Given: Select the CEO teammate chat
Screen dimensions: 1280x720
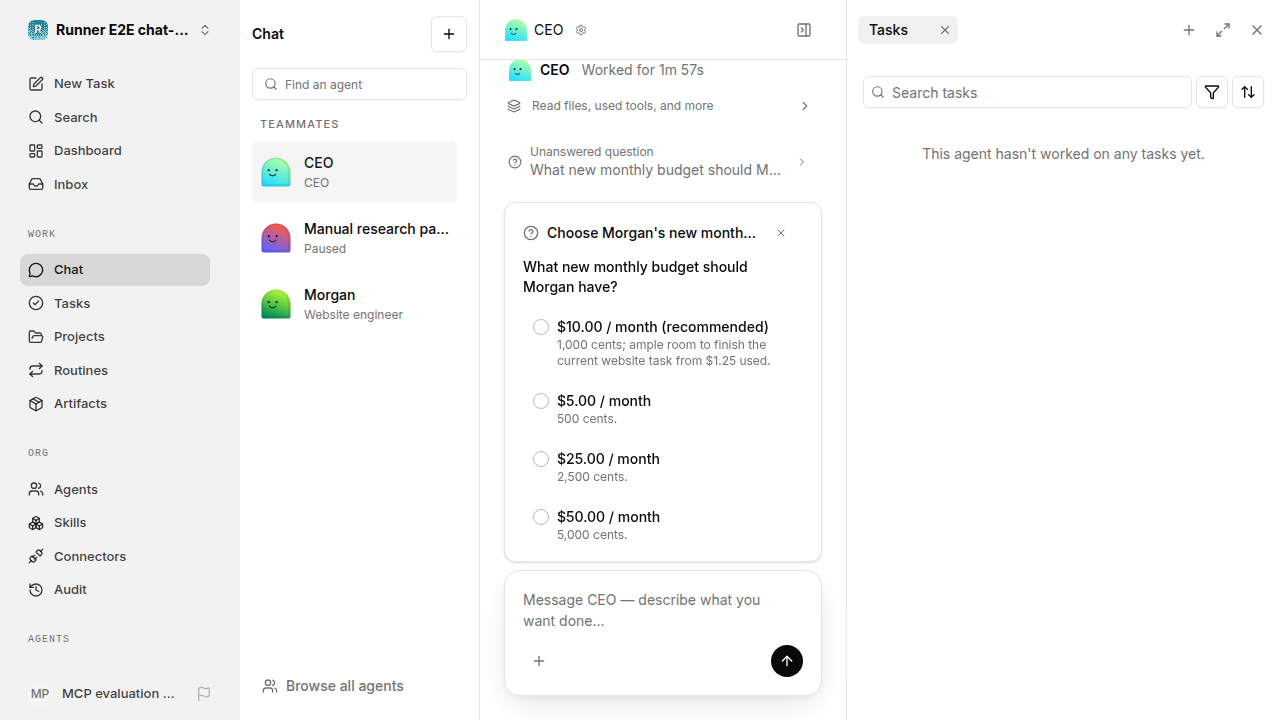Looking at the screenshot, I should 354,172.
